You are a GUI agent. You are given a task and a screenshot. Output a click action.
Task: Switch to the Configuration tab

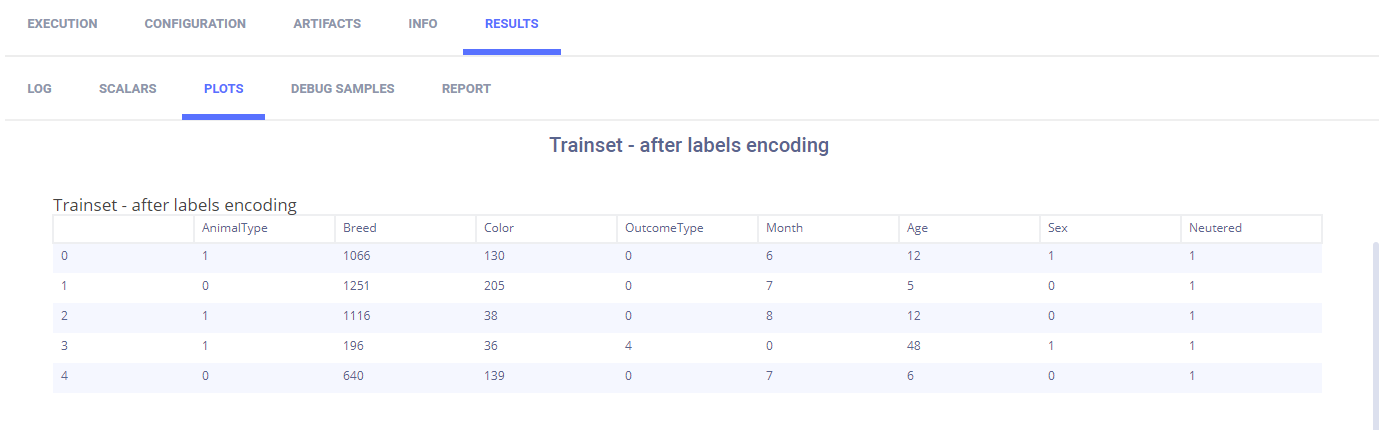(x=195, y=24)
